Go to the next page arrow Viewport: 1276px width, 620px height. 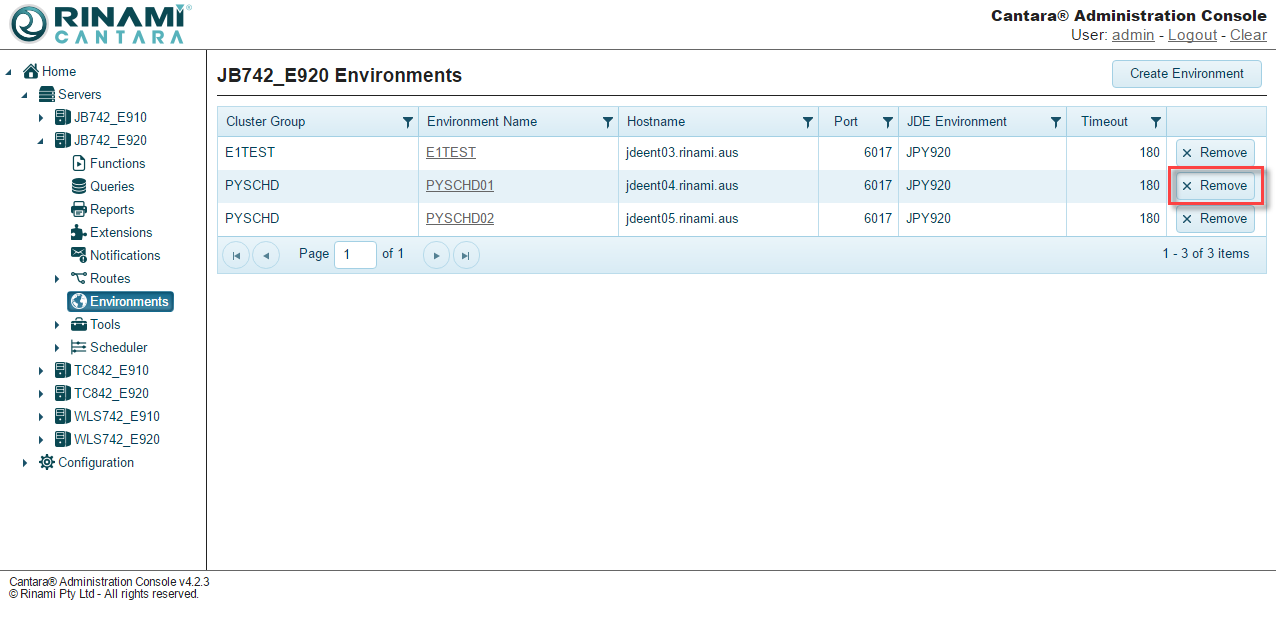pyautogui.click(x=436, y=255)
